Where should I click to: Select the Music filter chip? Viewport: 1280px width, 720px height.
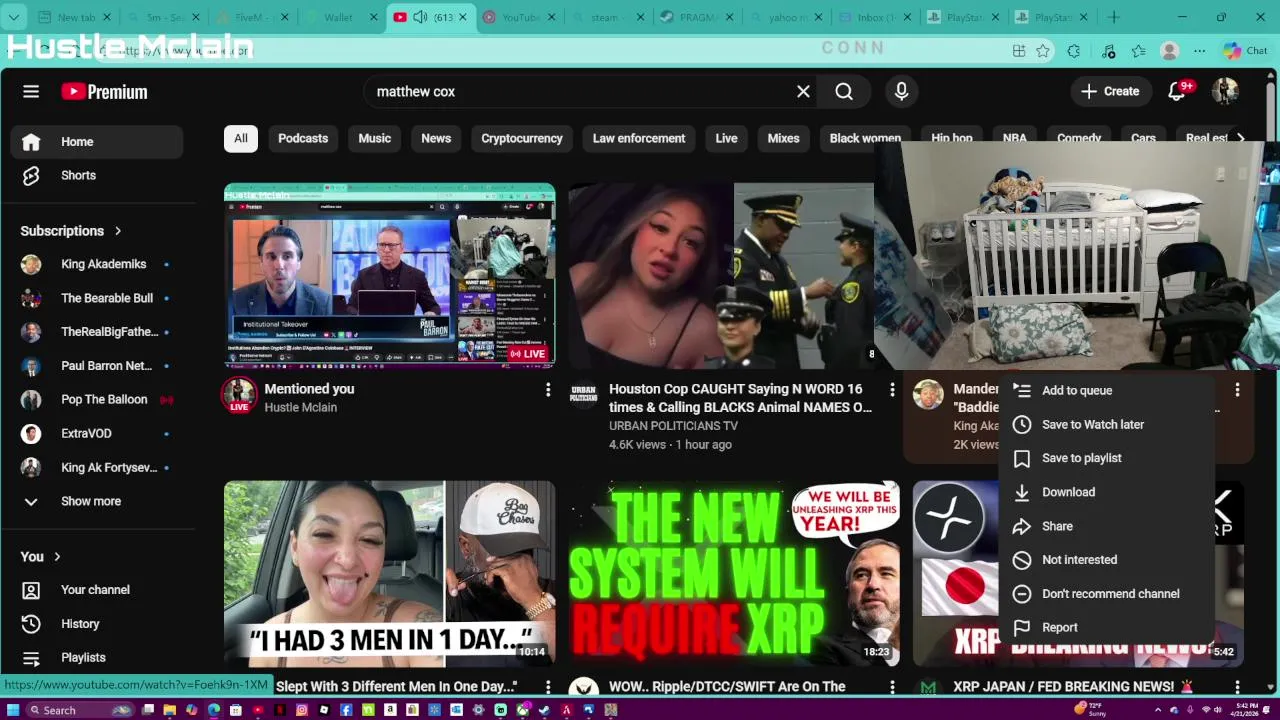(x=375, y=138)
